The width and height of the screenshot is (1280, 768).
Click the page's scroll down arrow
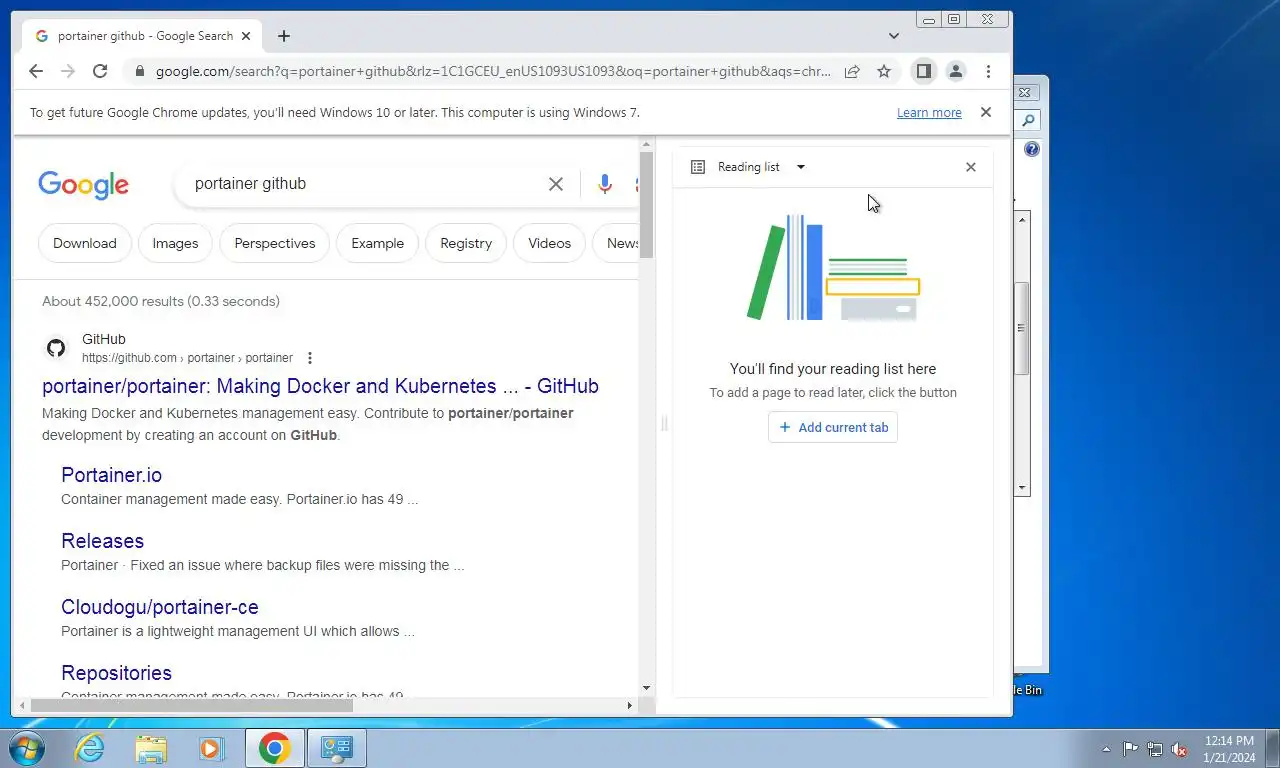pos(646,688)
